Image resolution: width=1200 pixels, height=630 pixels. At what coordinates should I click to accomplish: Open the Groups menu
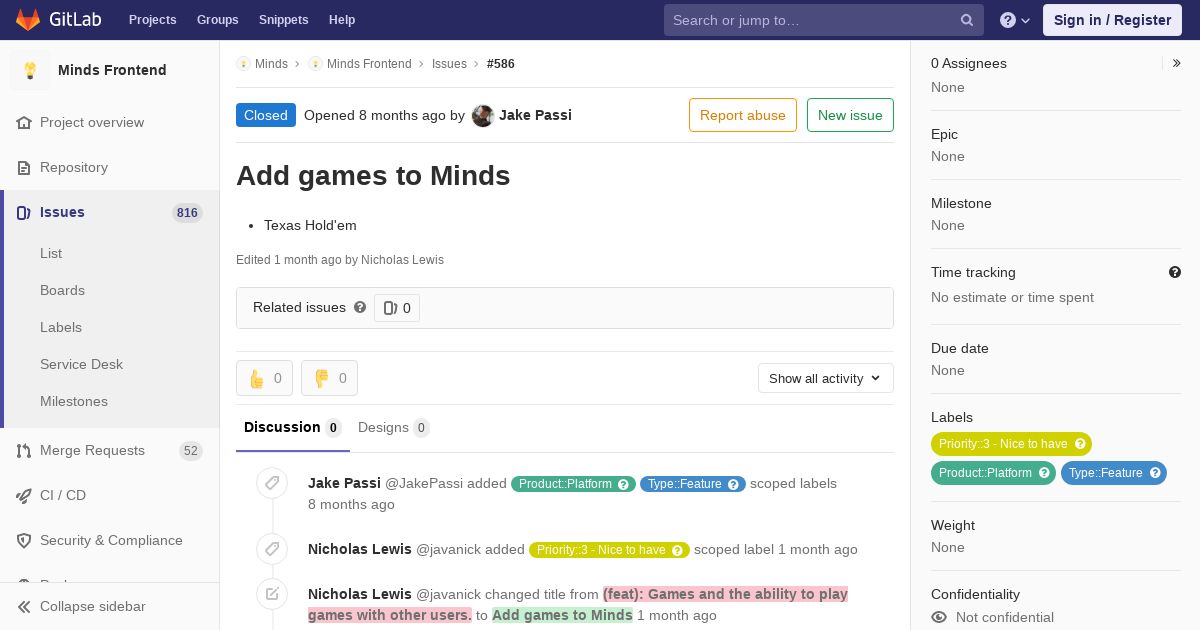point(217,20)
